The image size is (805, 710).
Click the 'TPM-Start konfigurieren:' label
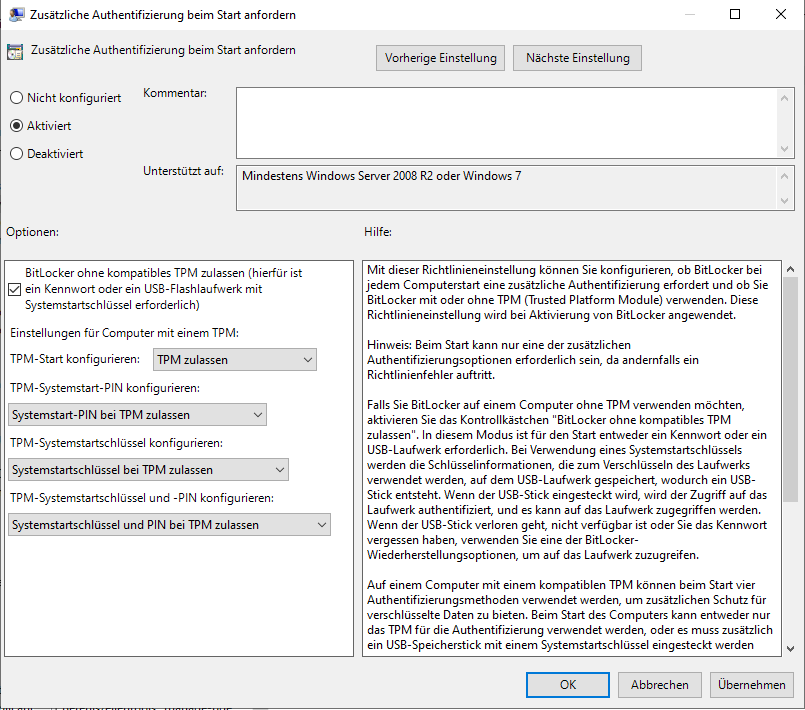pos(75,359)
